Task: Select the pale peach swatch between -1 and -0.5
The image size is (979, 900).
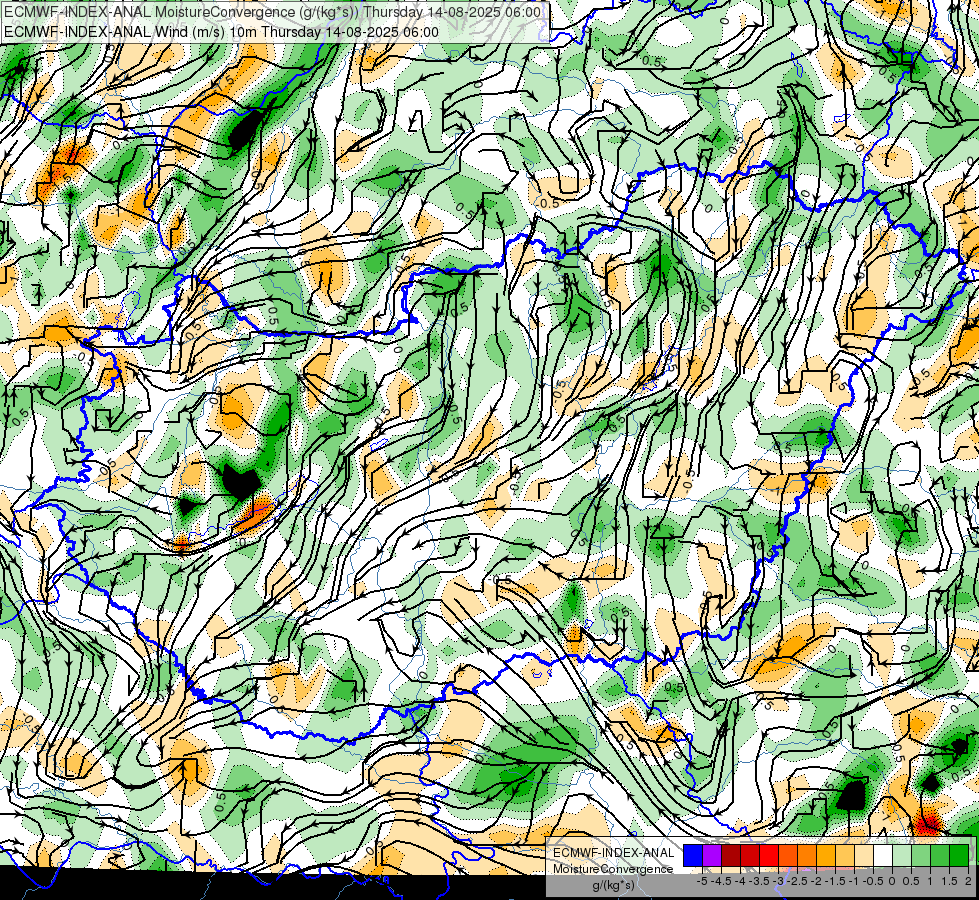Action: pyautogui.click(x=864, y=855)
